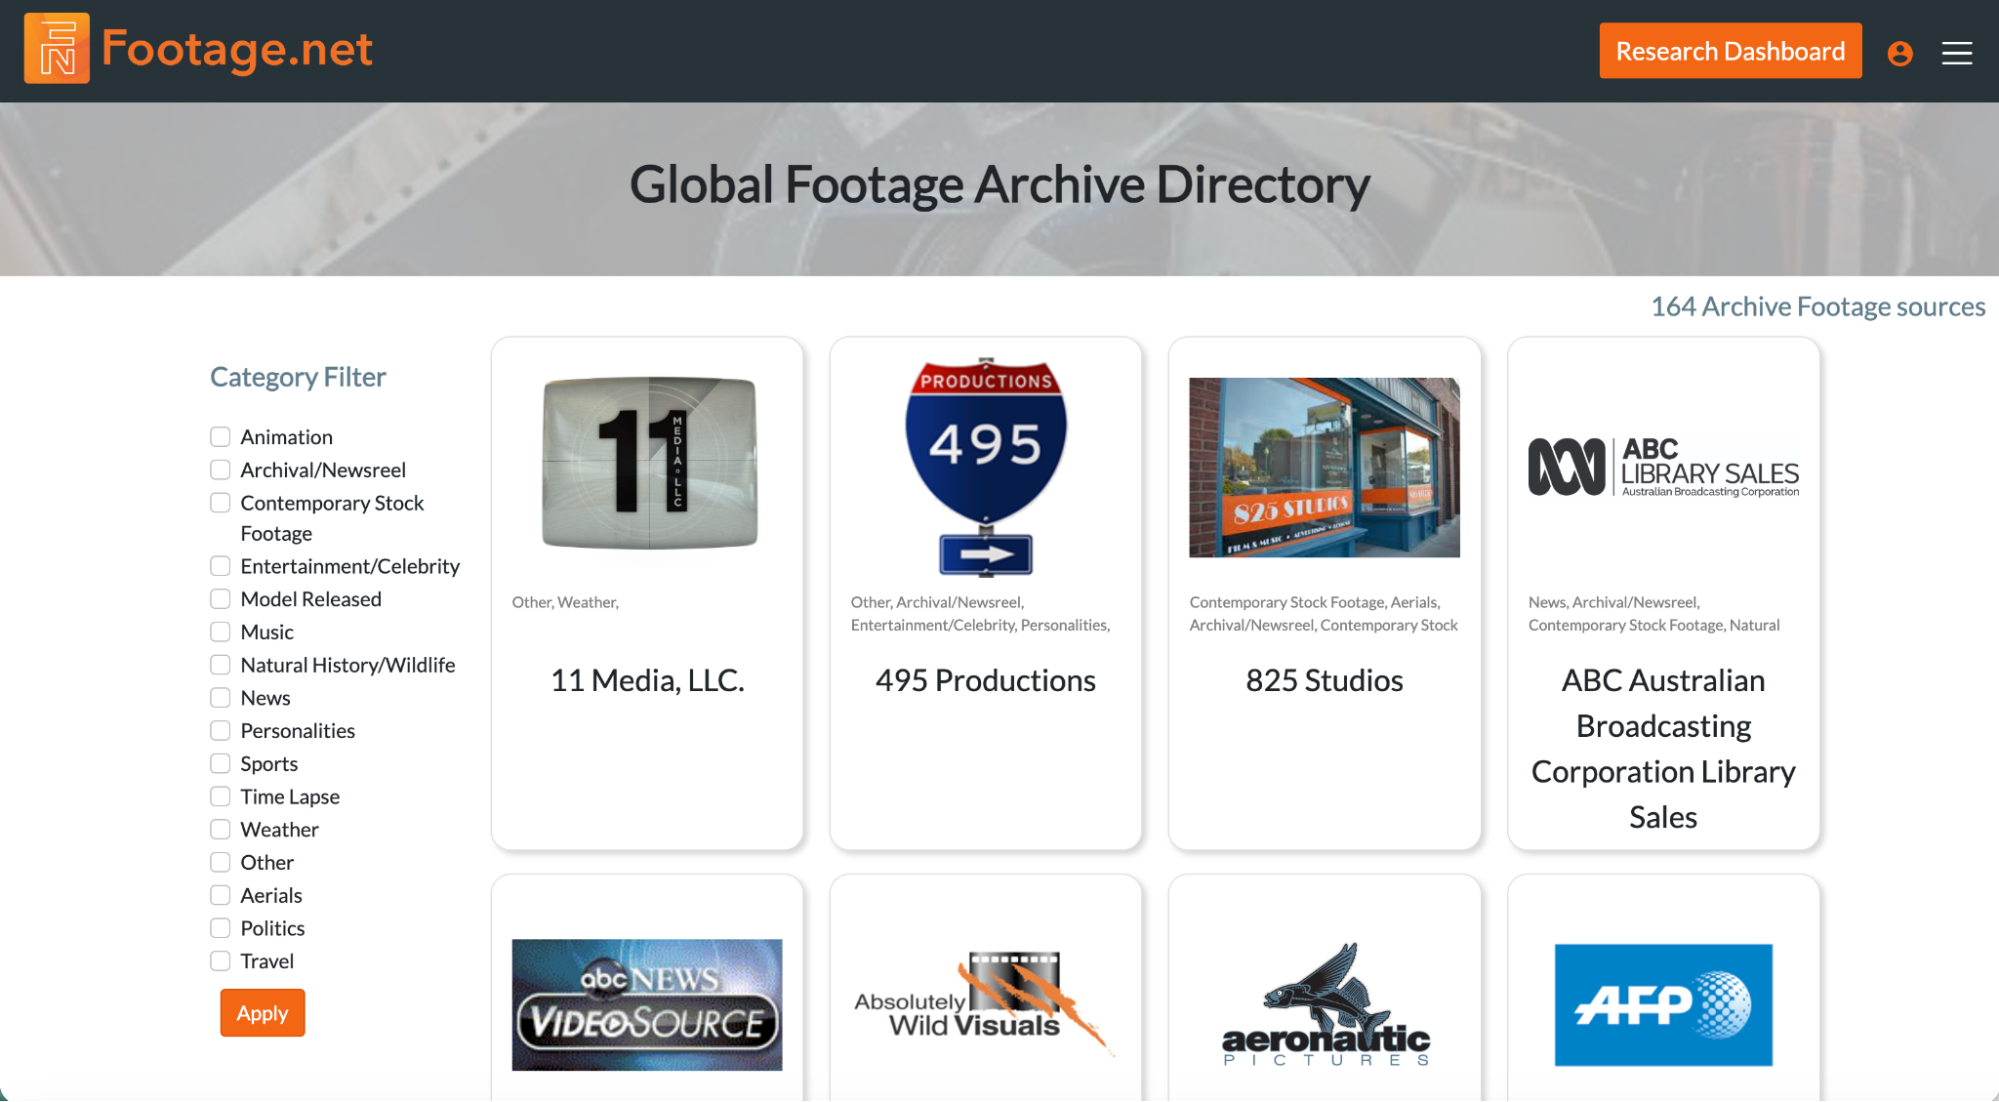Open the AFP blue logo card
Screen dimensions: 1999x1102
(x=1663, y=1005)
